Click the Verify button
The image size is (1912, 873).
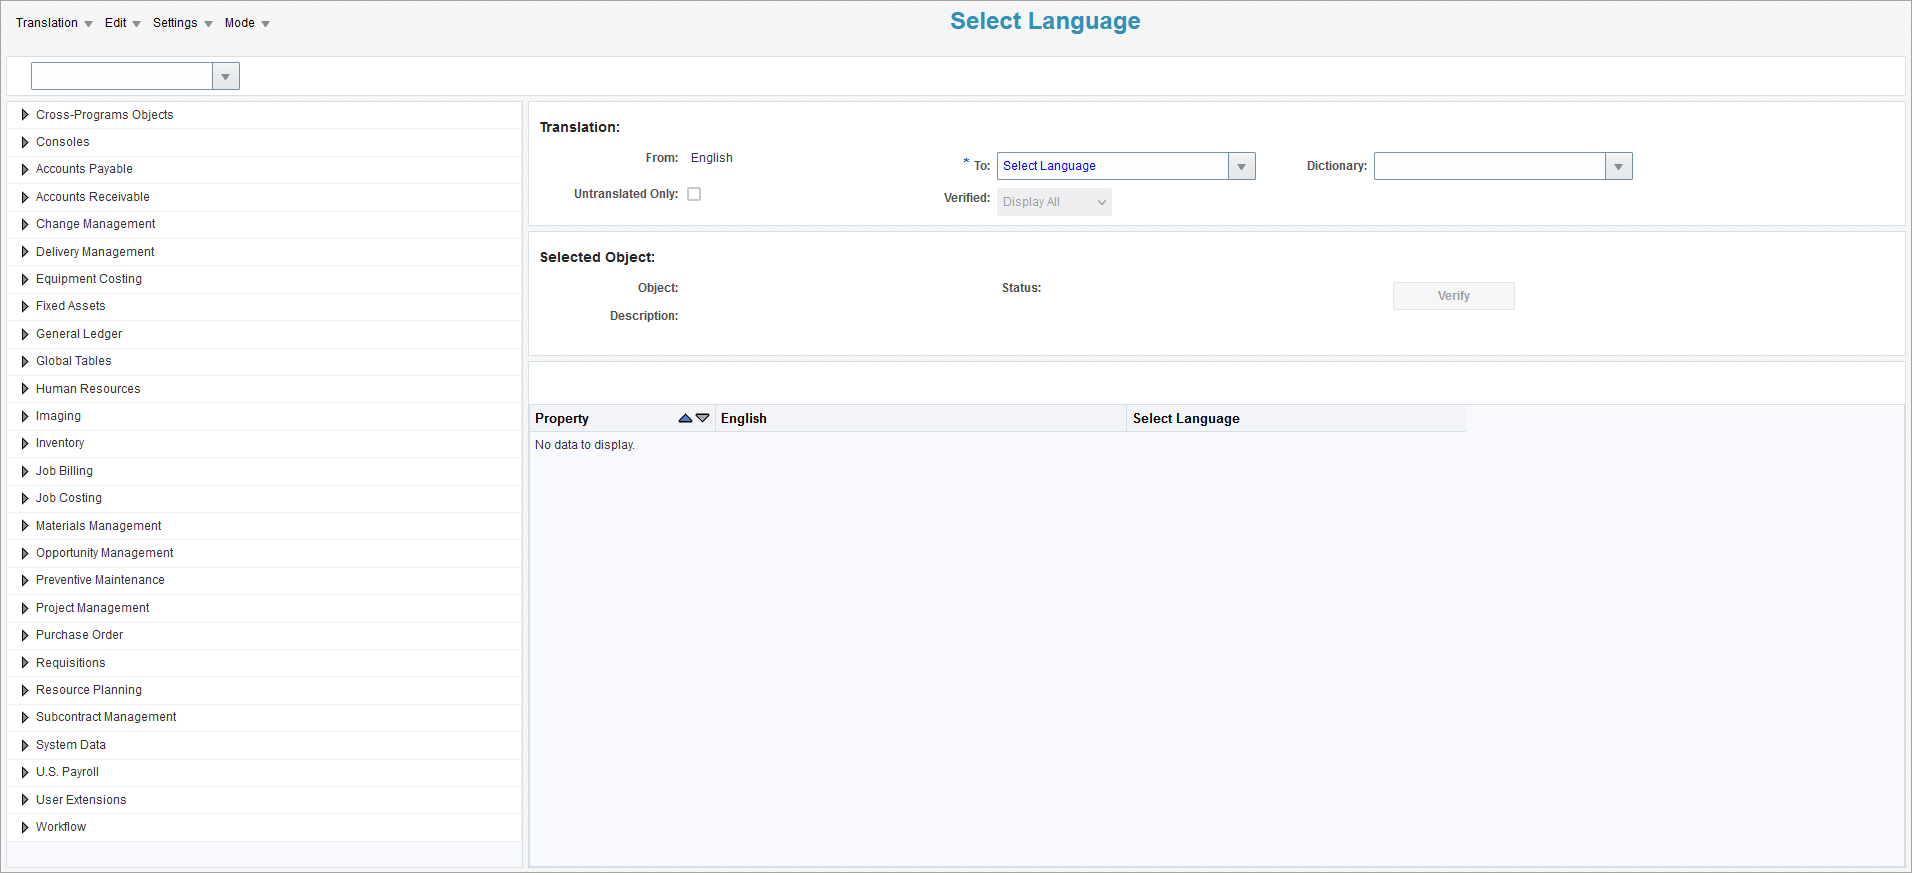tap(1453, 296)
